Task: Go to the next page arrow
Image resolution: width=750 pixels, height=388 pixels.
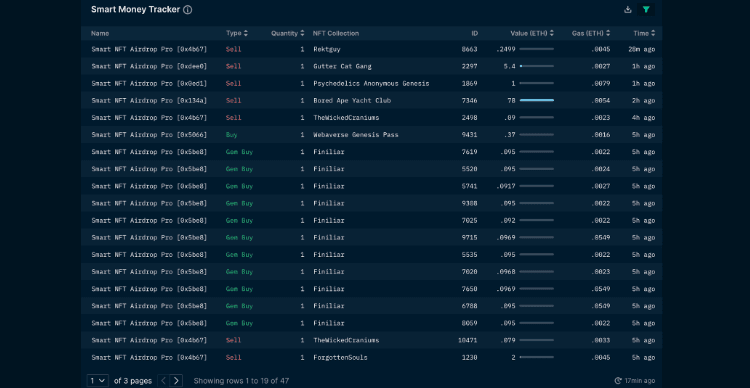Action: (177, 381)
